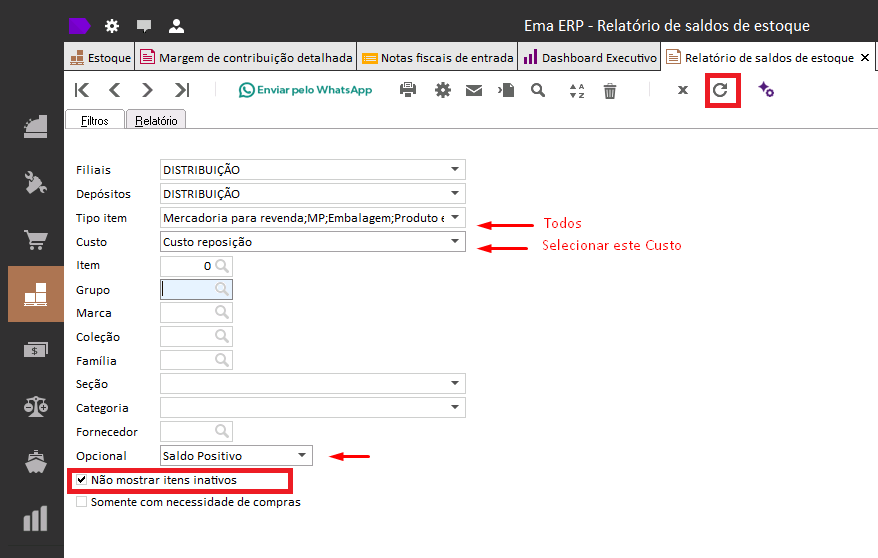Expand the Filiais dropdown

click(455, 170)
